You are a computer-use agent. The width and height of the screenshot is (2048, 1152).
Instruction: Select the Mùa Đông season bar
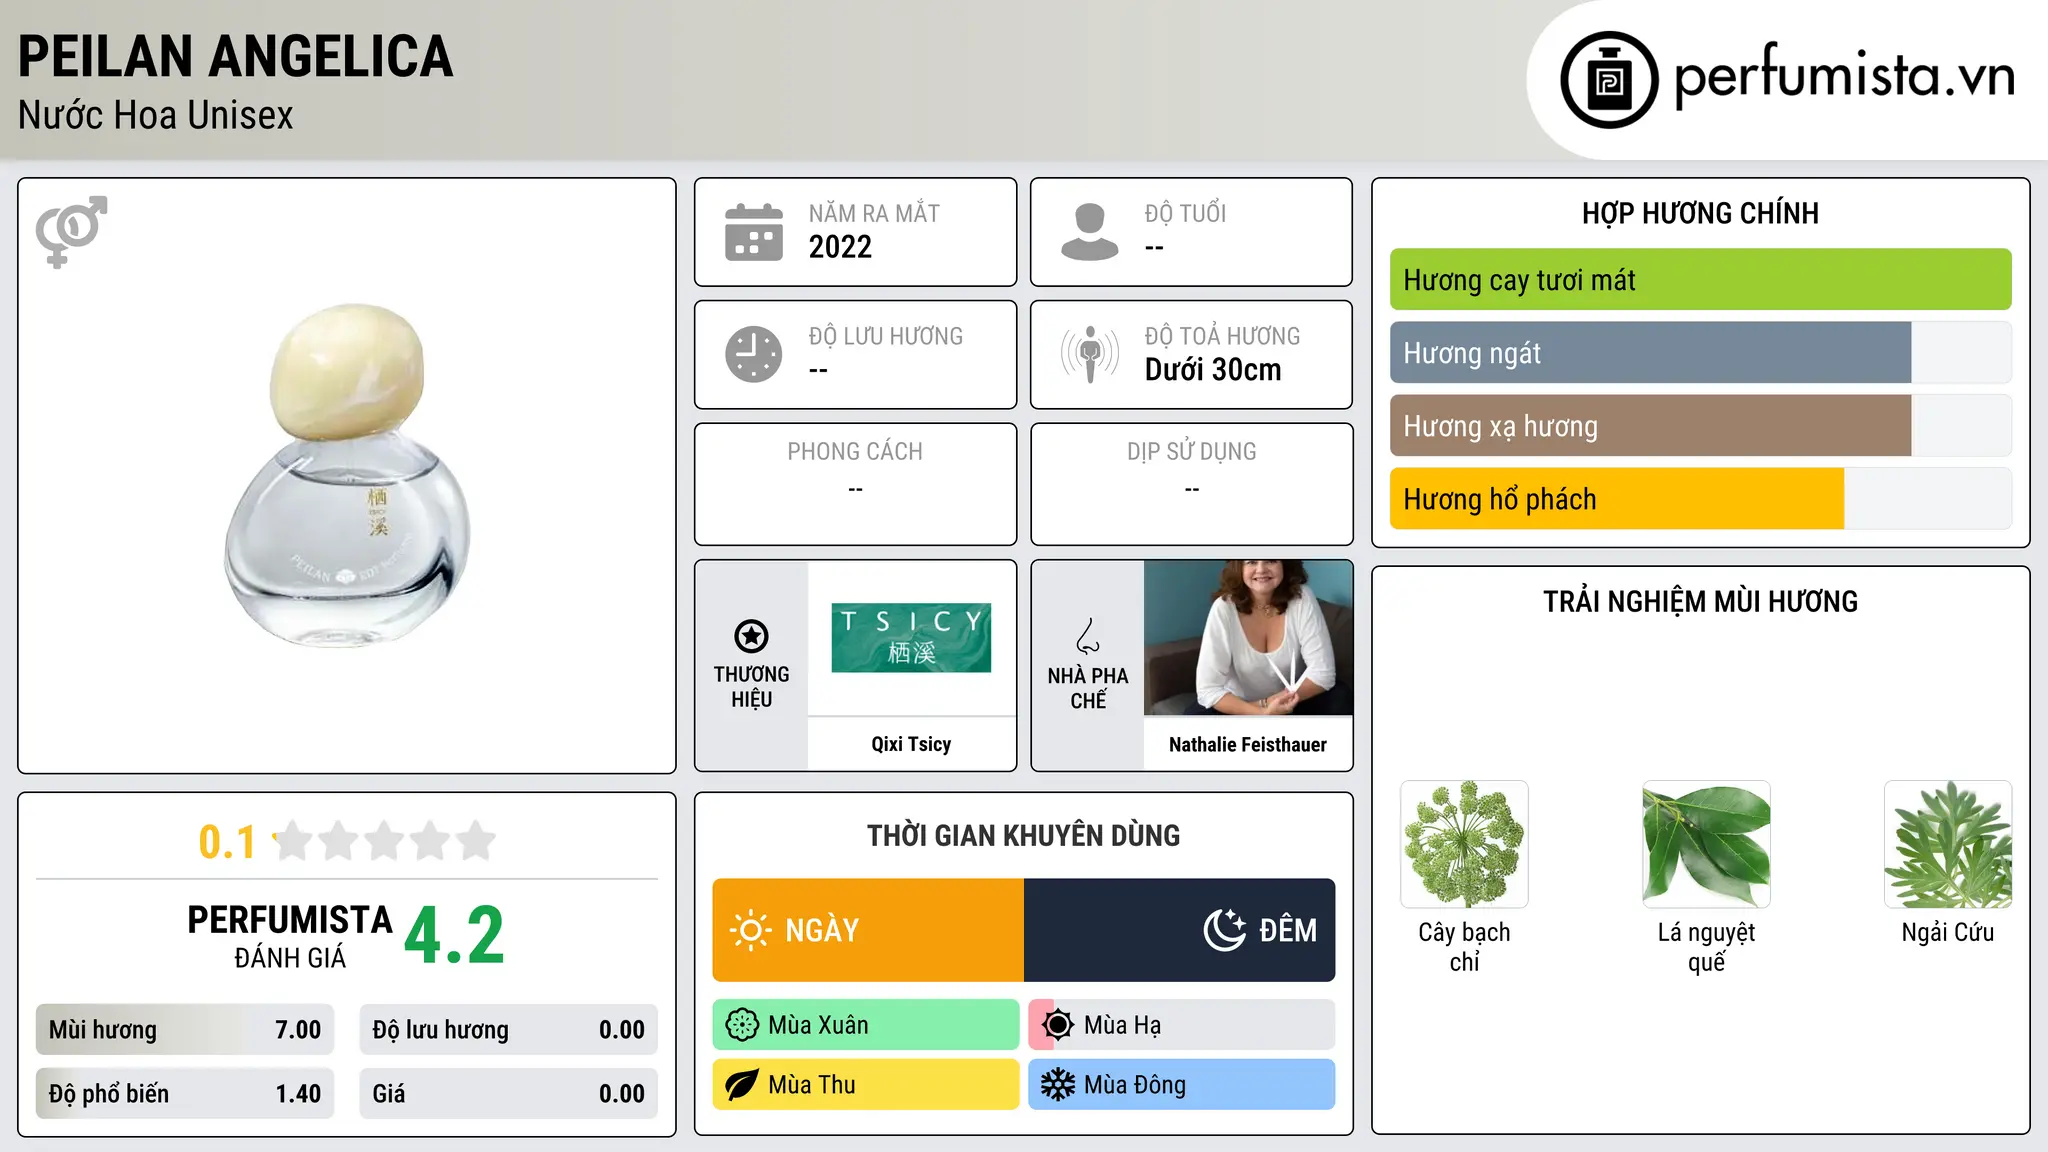1182,1085
